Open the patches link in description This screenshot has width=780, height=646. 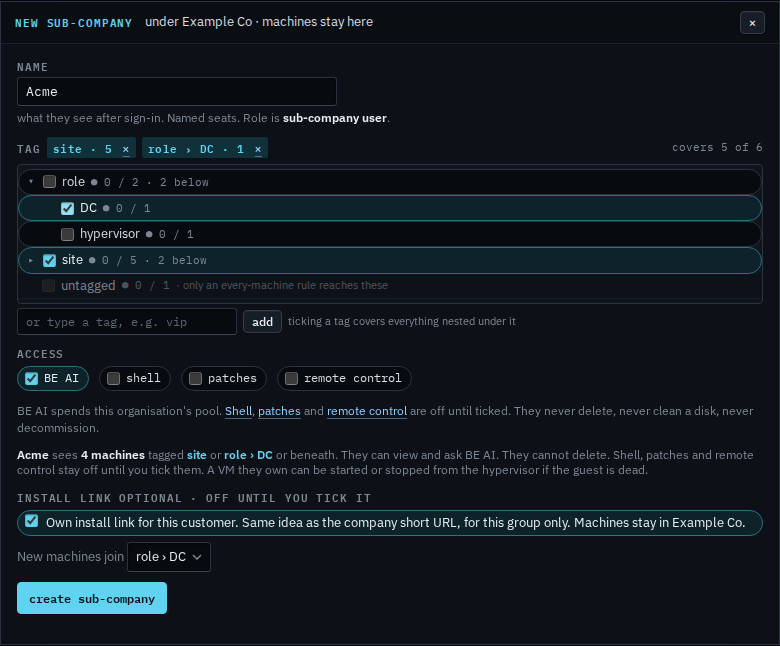point(279,411)
